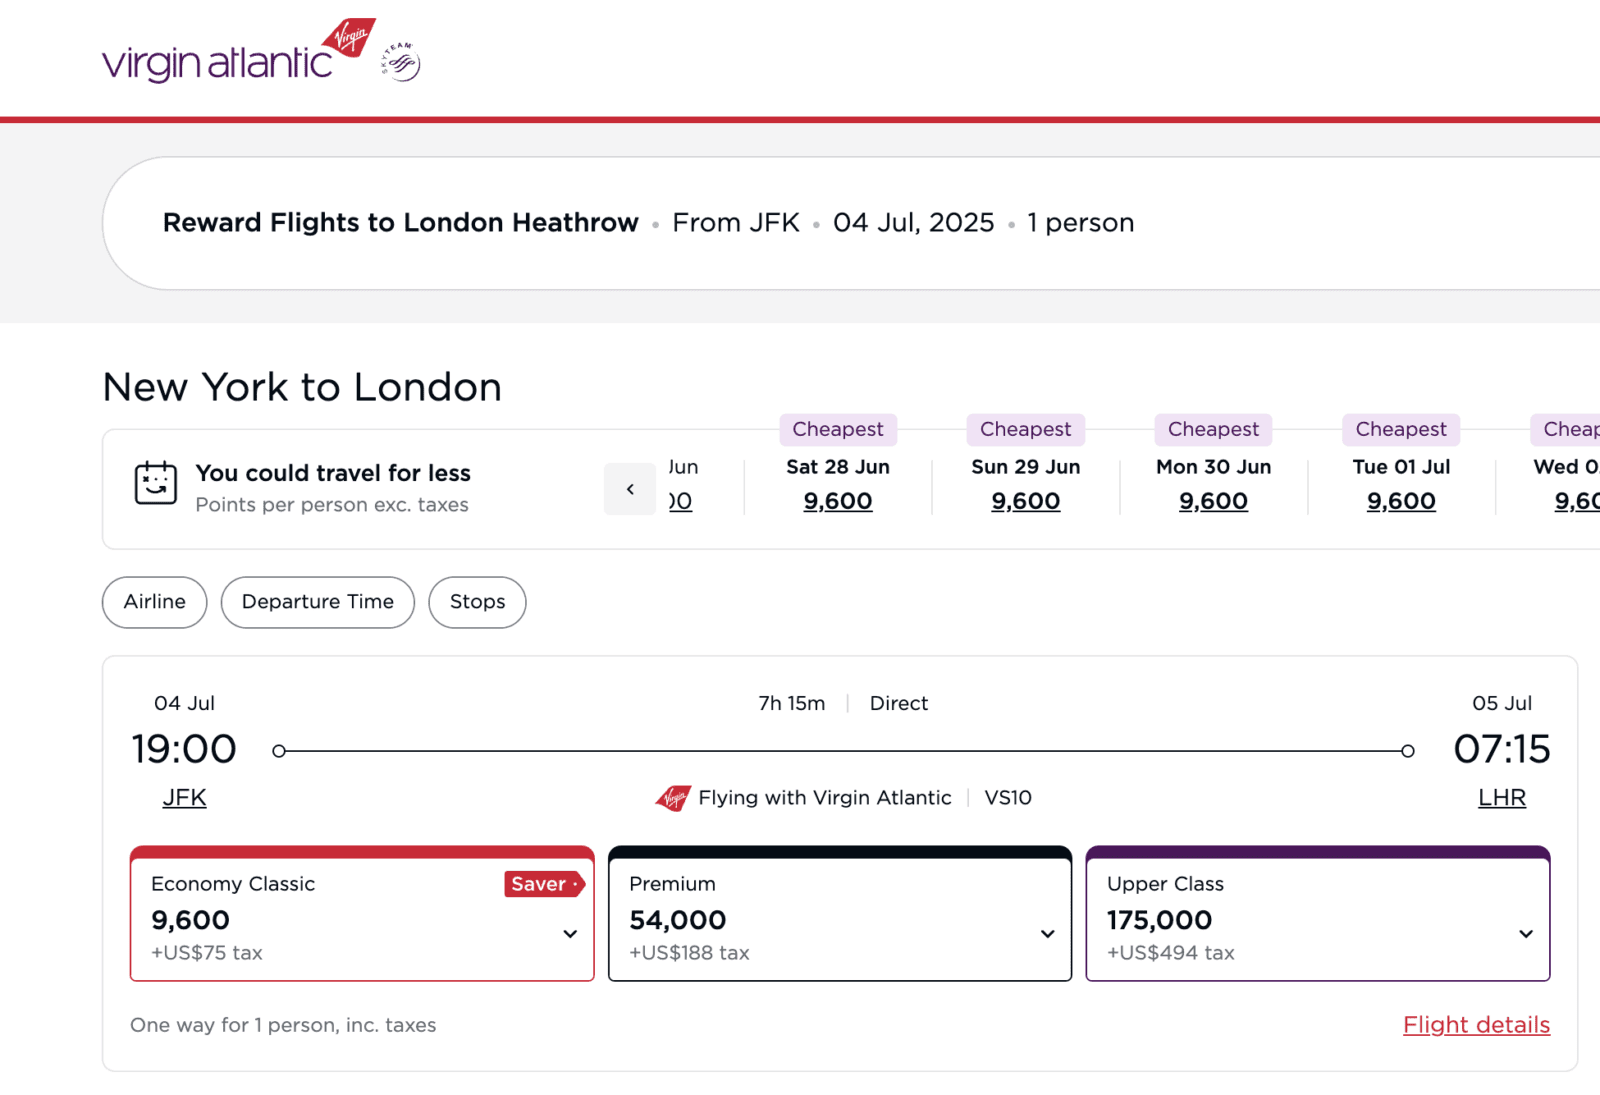Viewport: 1600px width, 1095px height.
Task: Expand the Economy Classic fare card
Action: 570,933
